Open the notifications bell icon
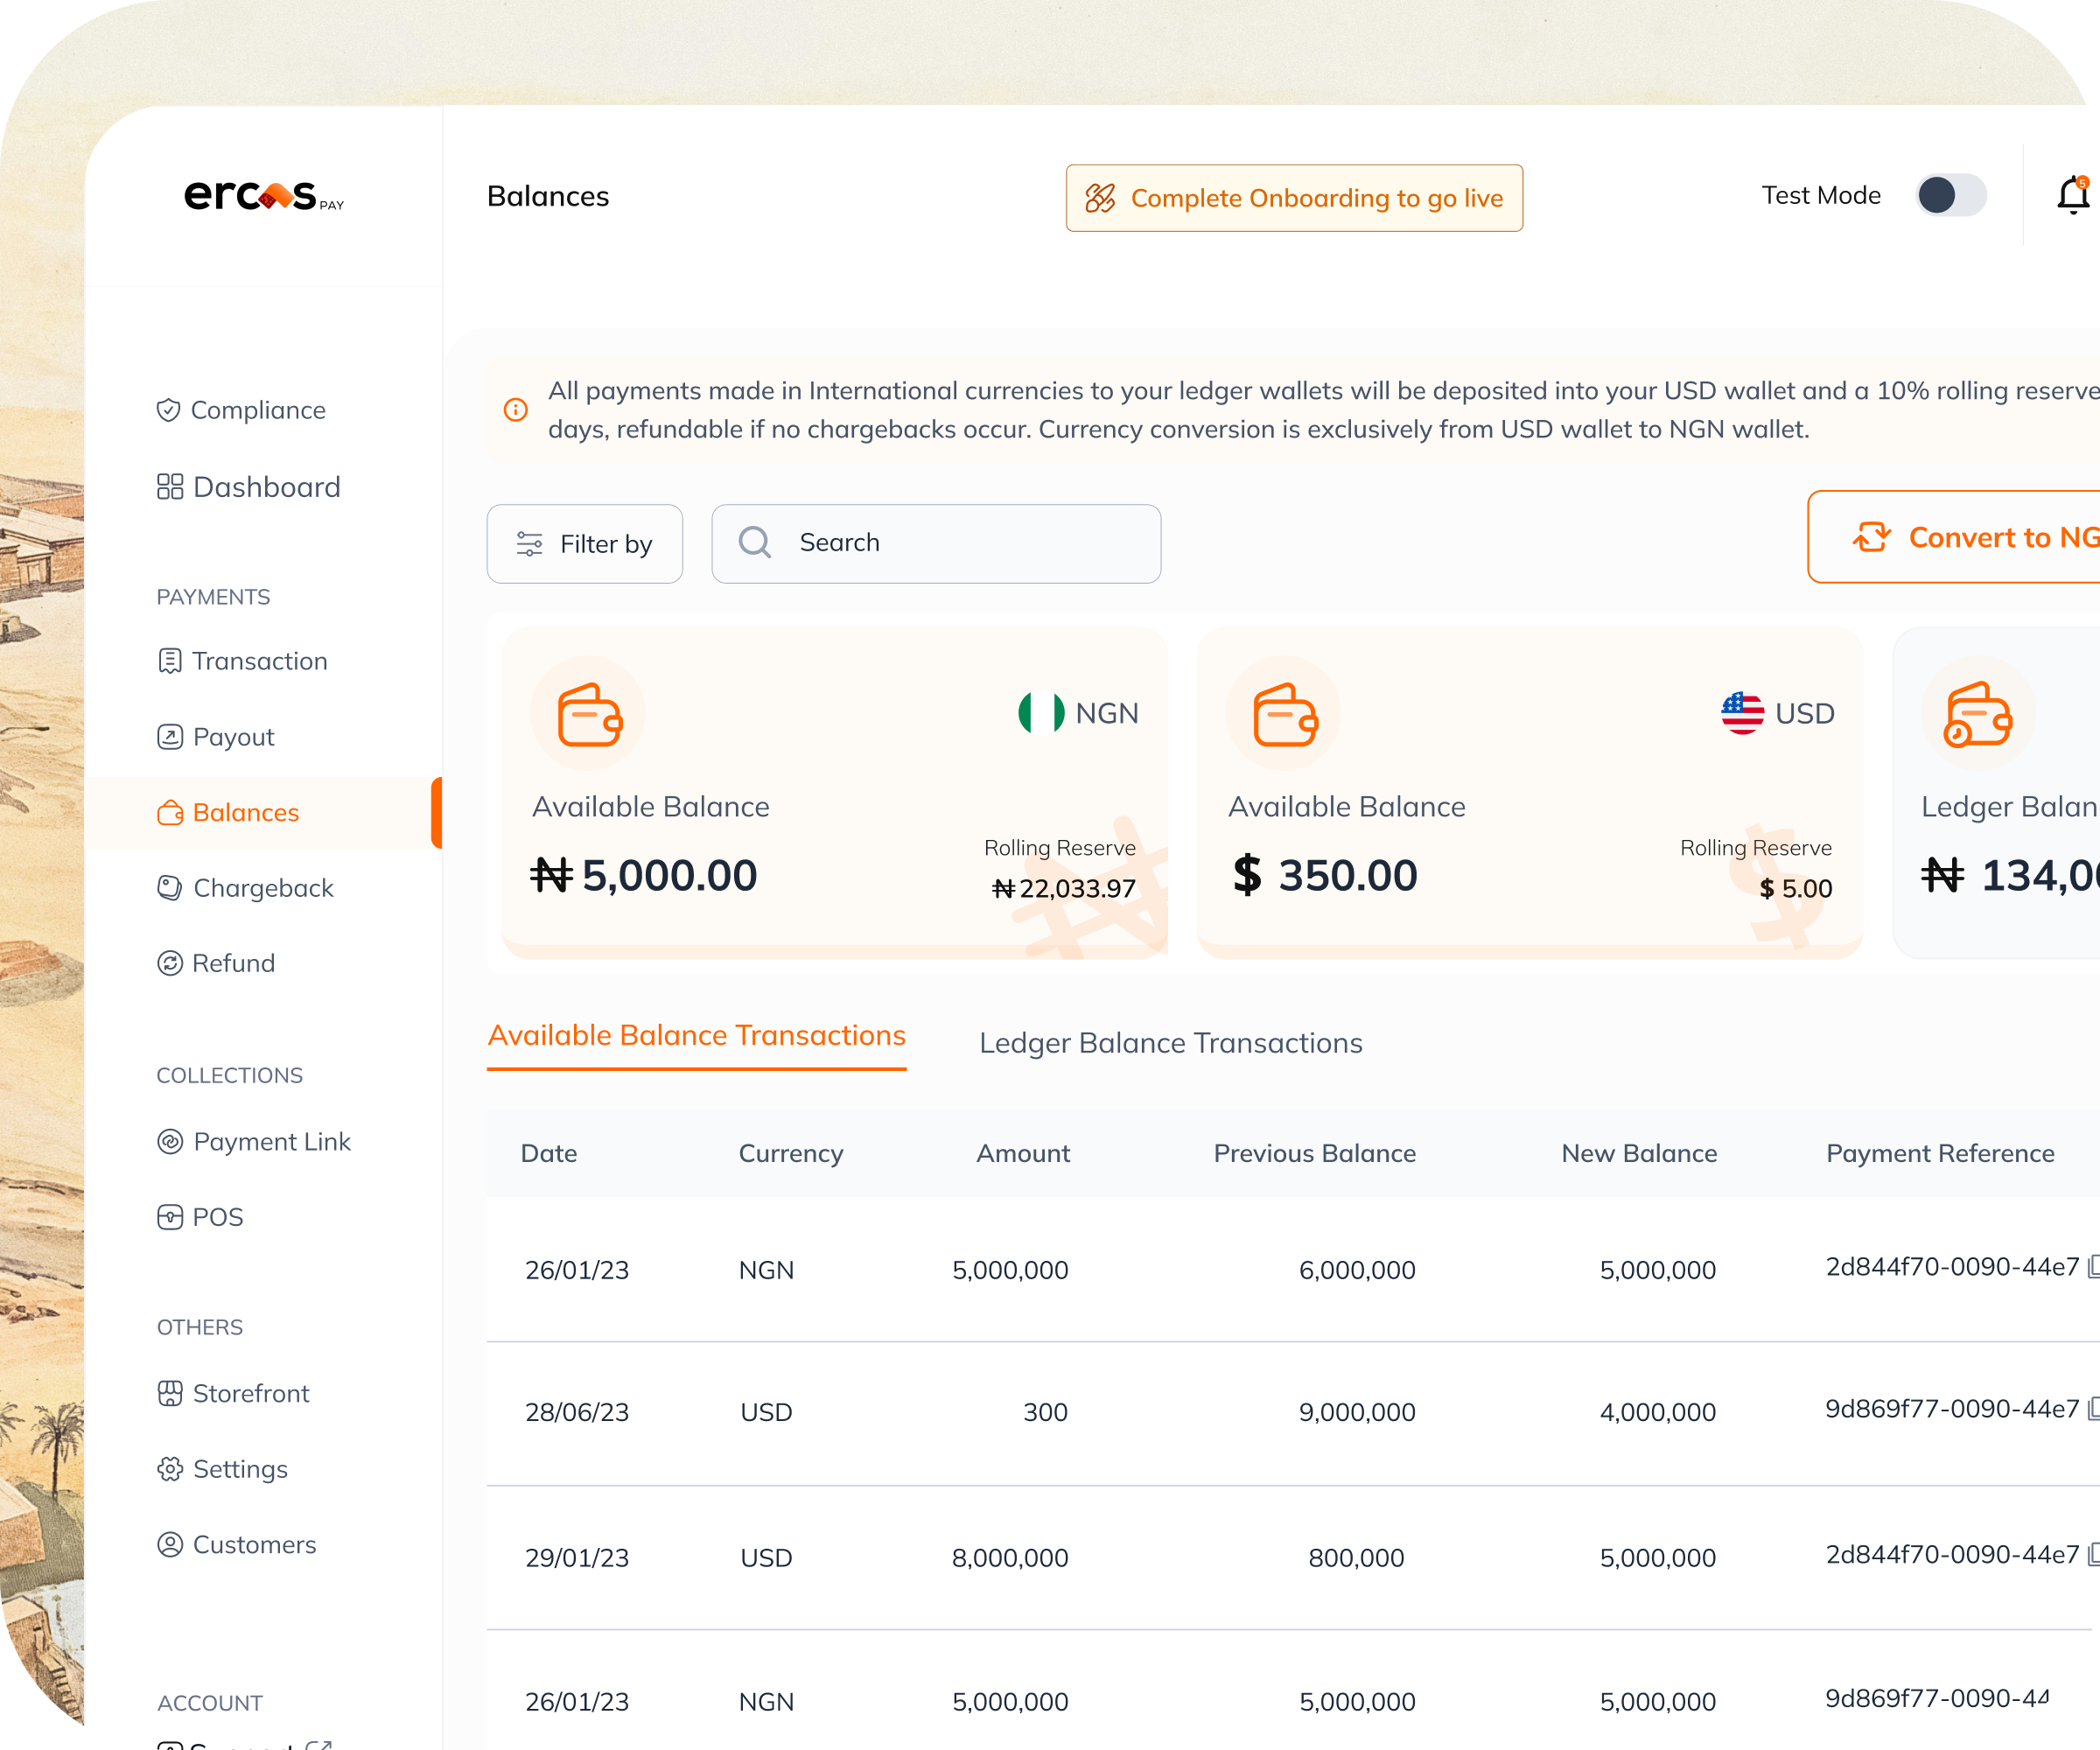This screenshot has width=2100, height=1750. 2072,196
